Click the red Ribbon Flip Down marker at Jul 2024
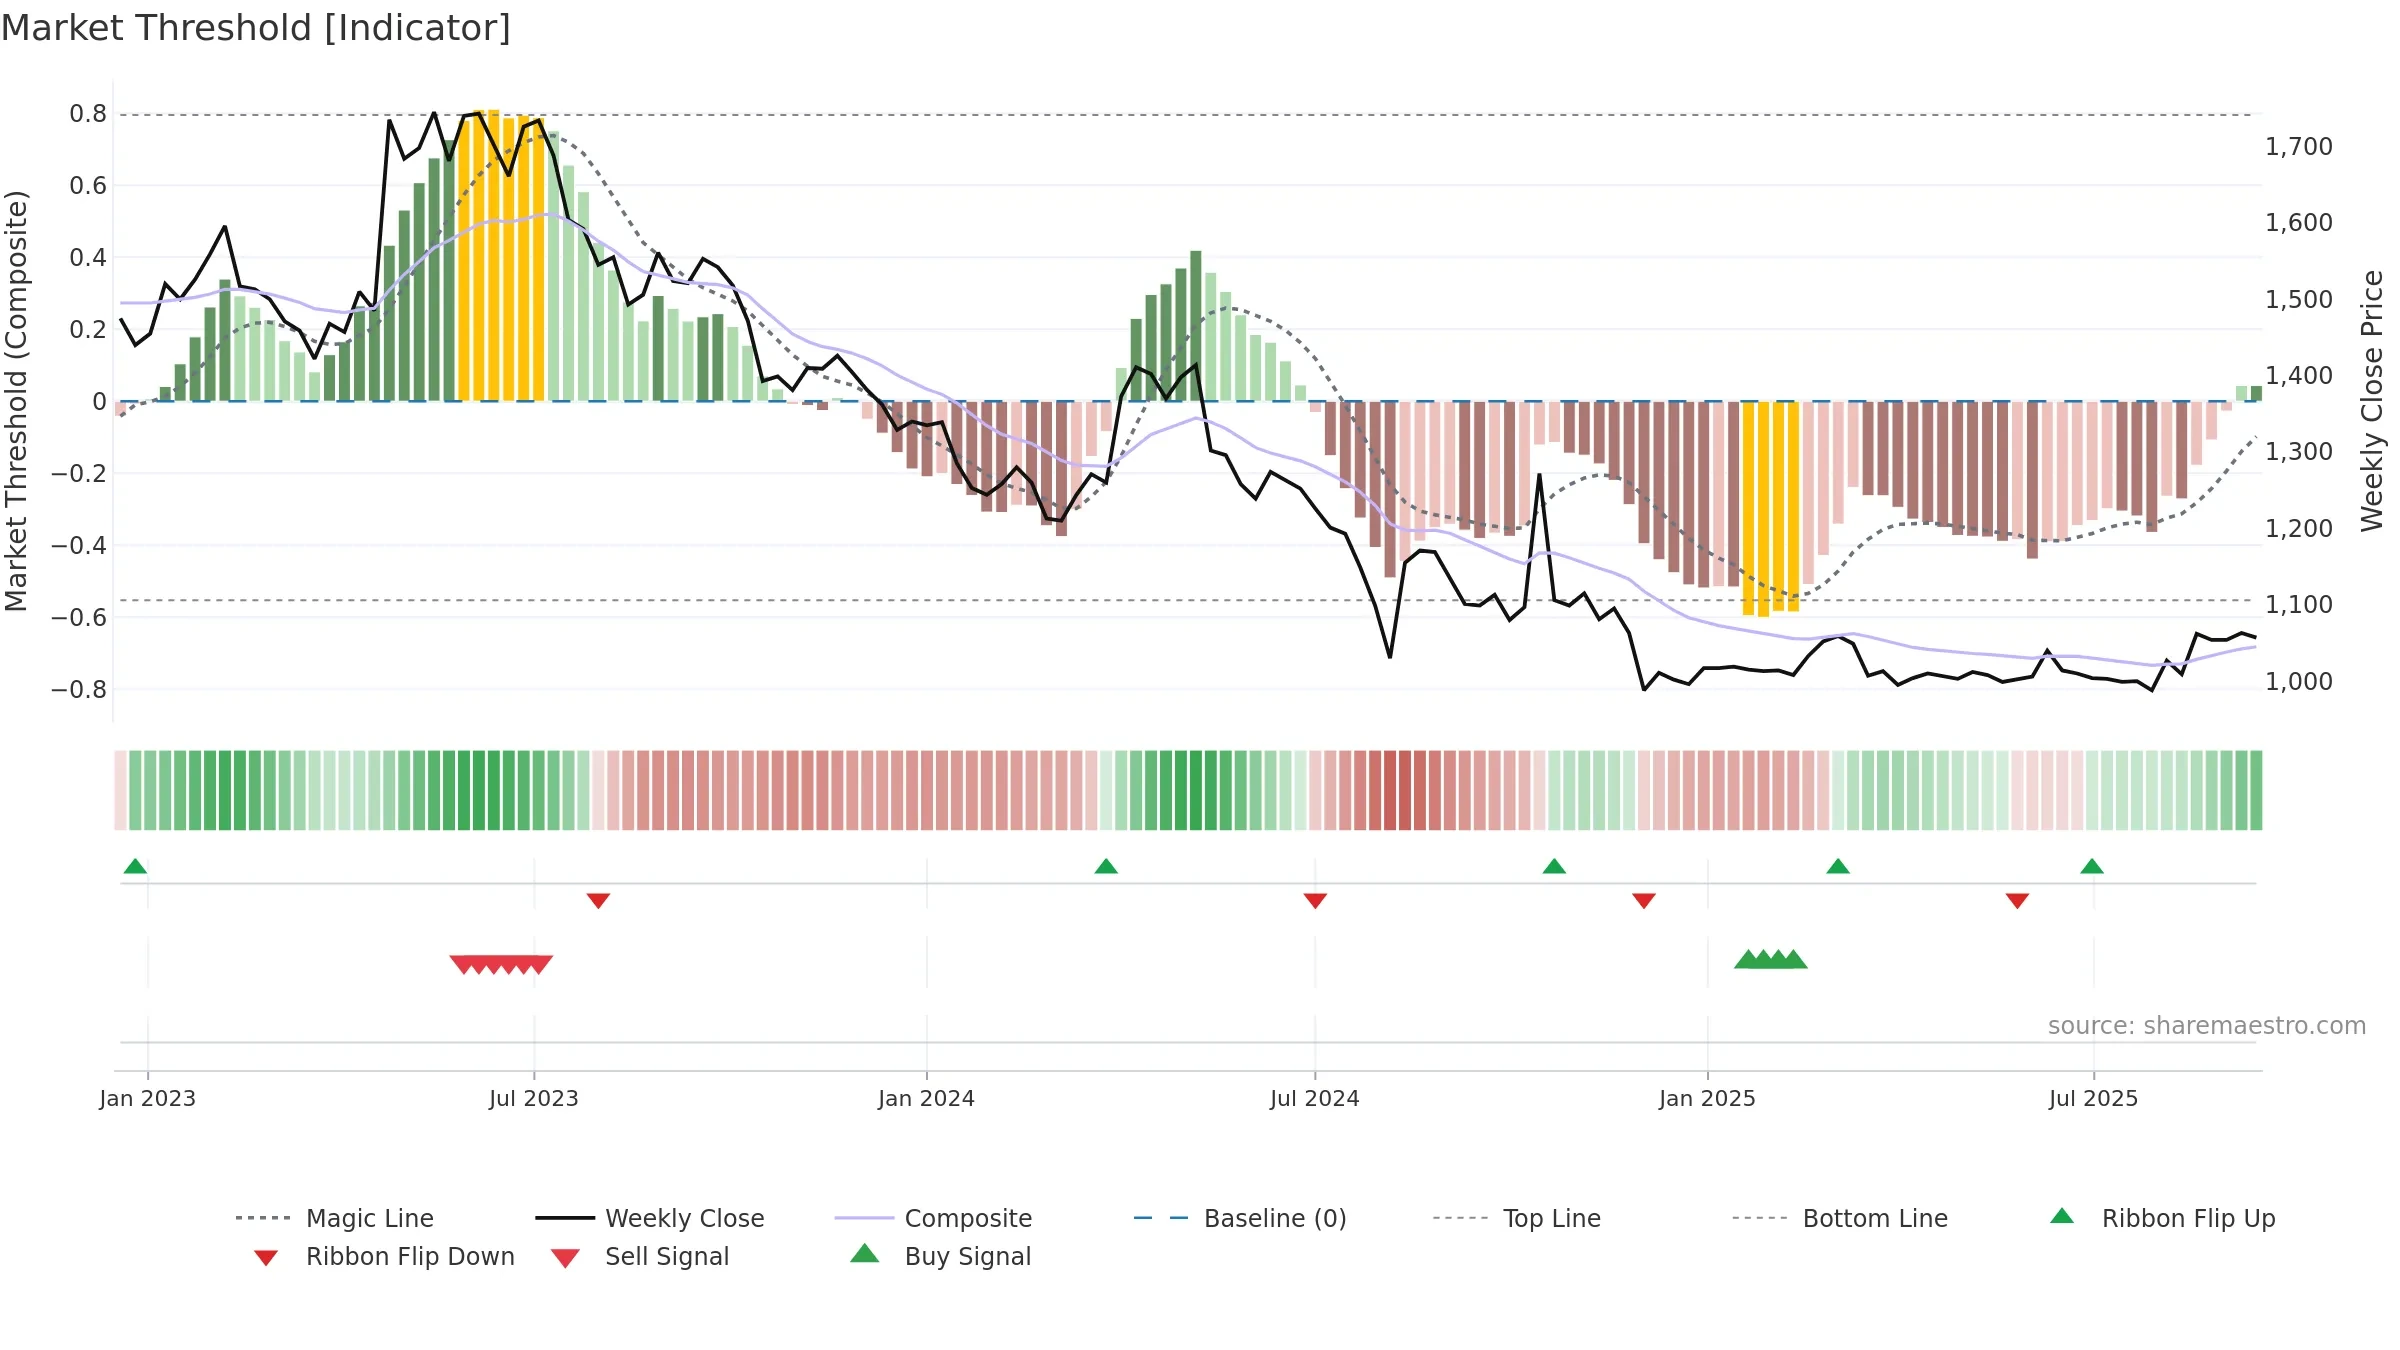2400x1350 pixels. (1315, 901)
